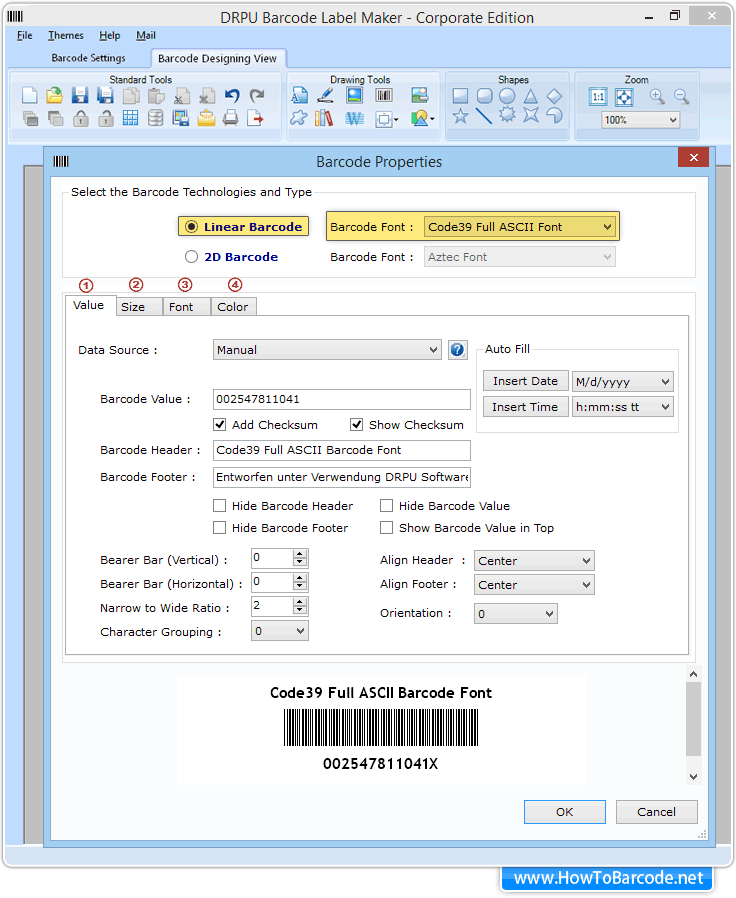Enable Show Barcode Value in Top

click(387, 527)
